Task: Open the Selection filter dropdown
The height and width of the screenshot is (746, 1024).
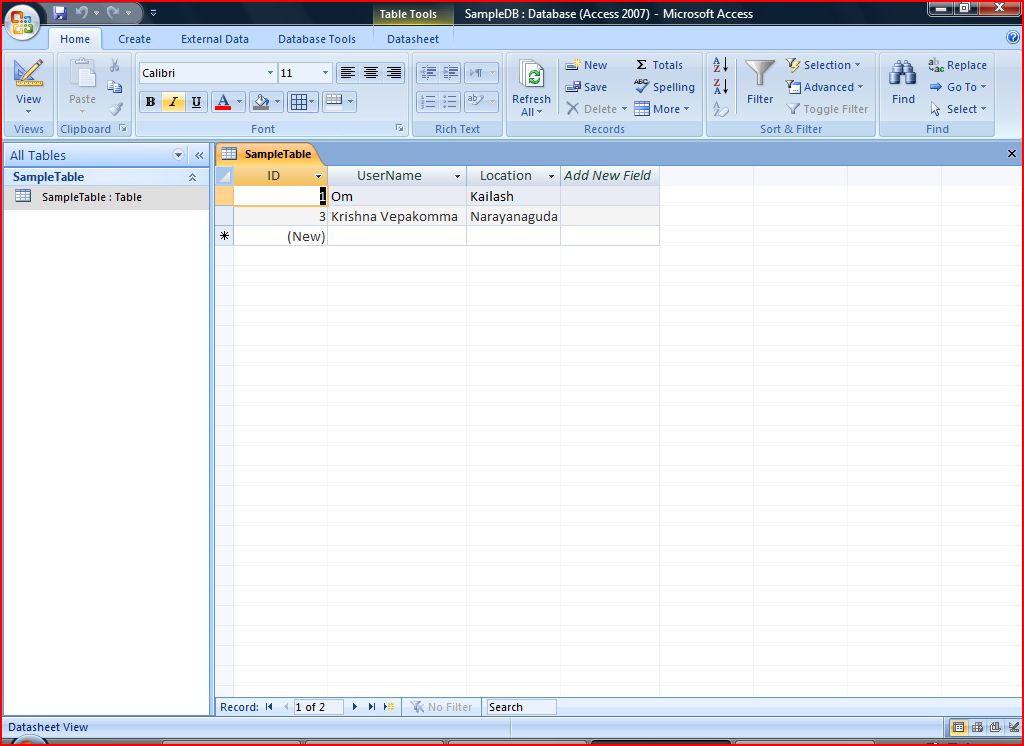Action: (823, 65)
